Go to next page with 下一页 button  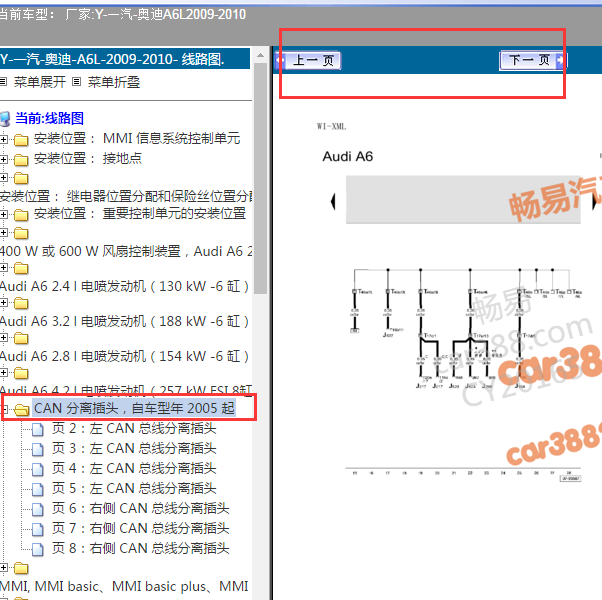click(533, 60)
